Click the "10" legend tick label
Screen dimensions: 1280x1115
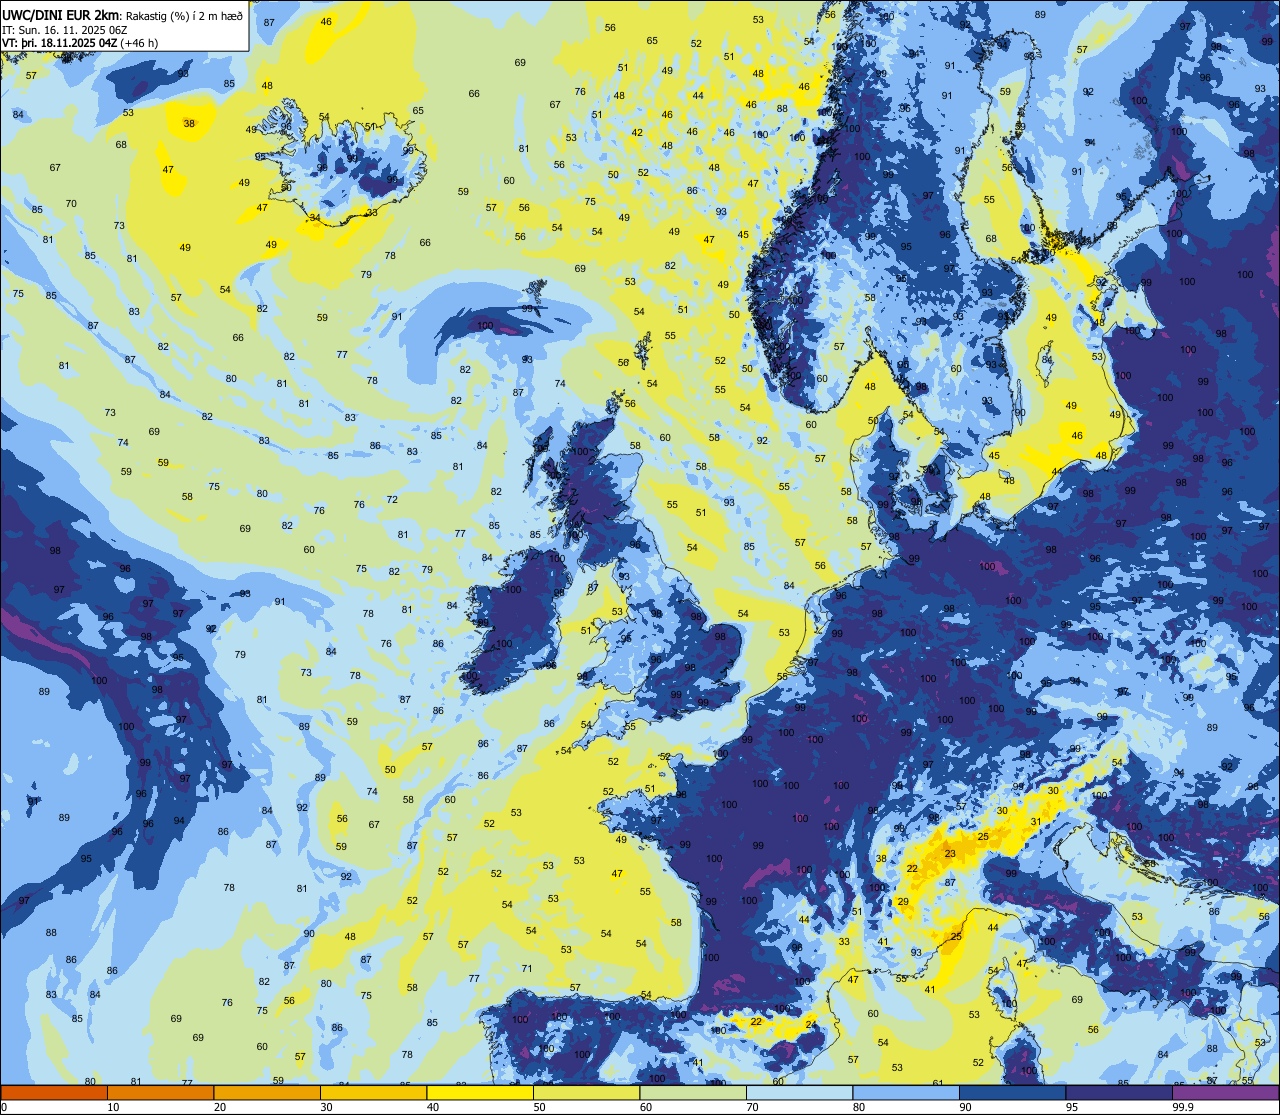114,1107
